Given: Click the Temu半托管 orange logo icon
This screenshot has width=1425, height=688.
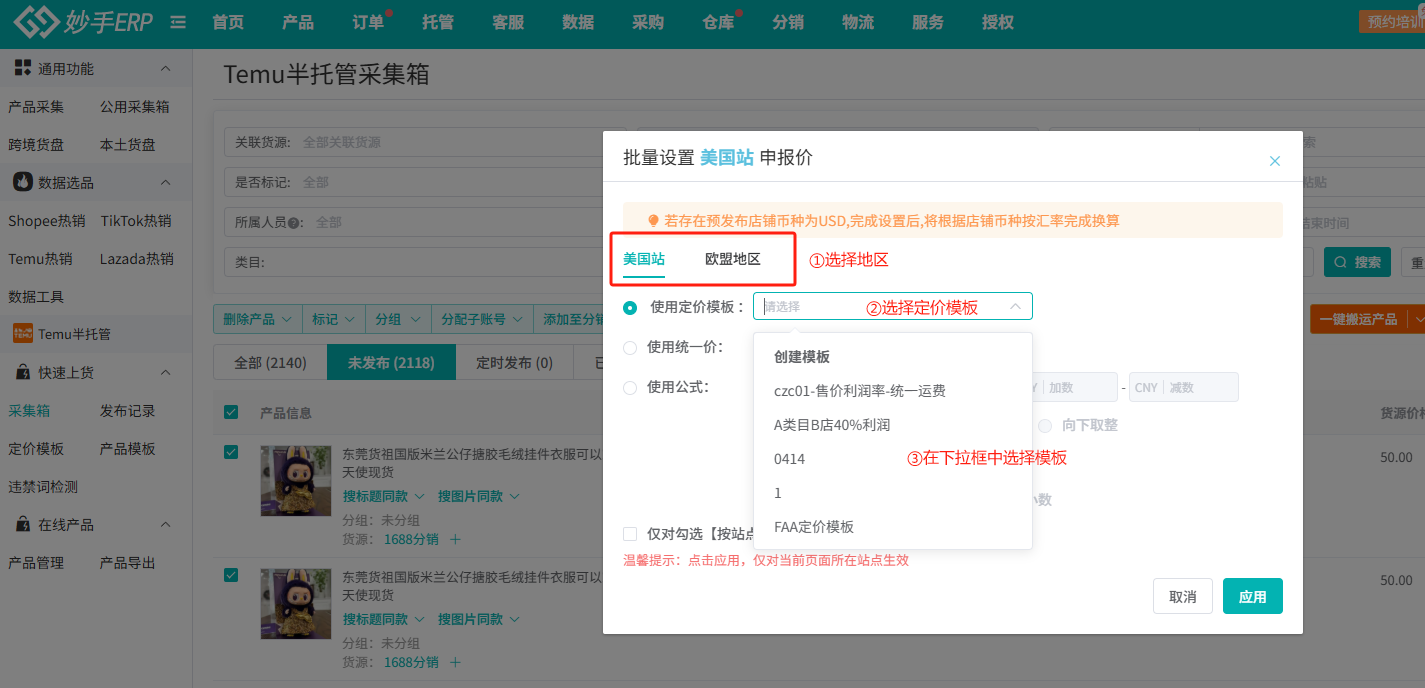Looking at the screenshot, I should (x=22, y=334).
